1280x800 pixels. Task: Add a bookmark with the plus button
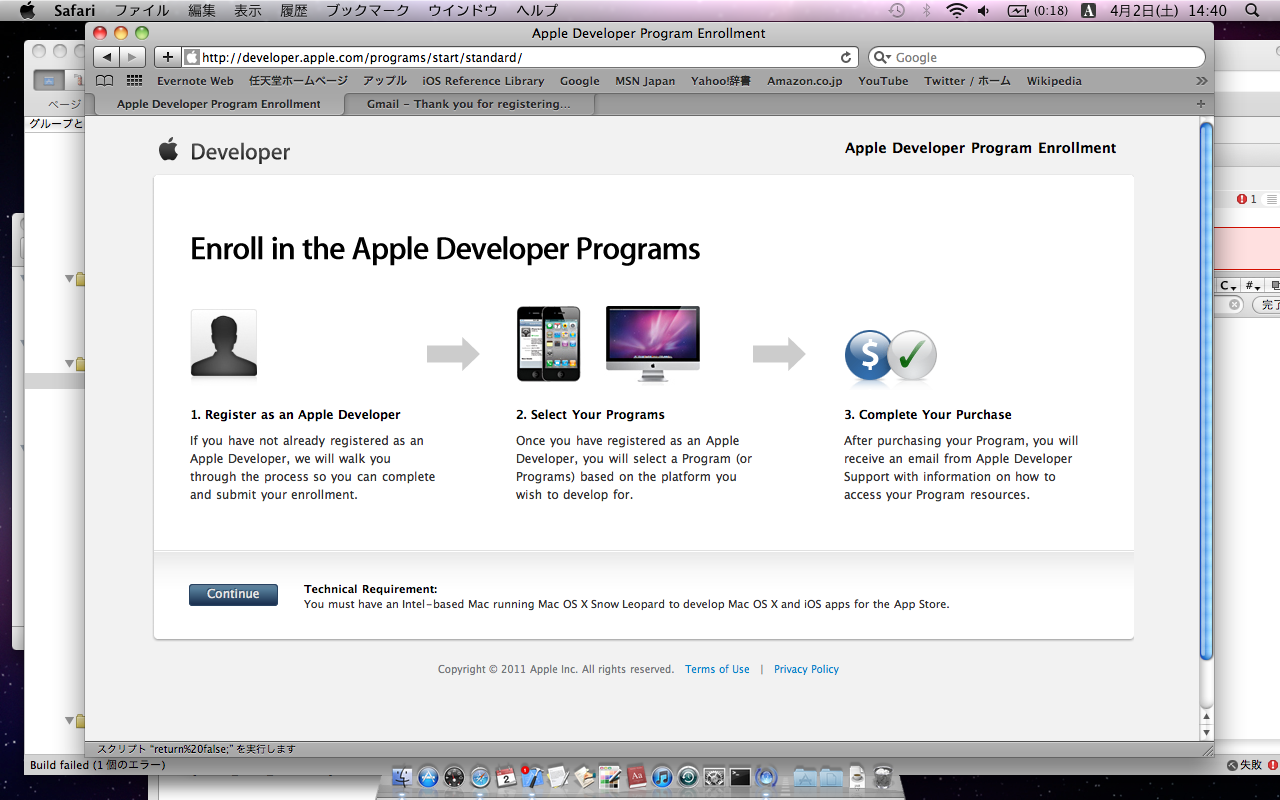(x=167, y=57)
